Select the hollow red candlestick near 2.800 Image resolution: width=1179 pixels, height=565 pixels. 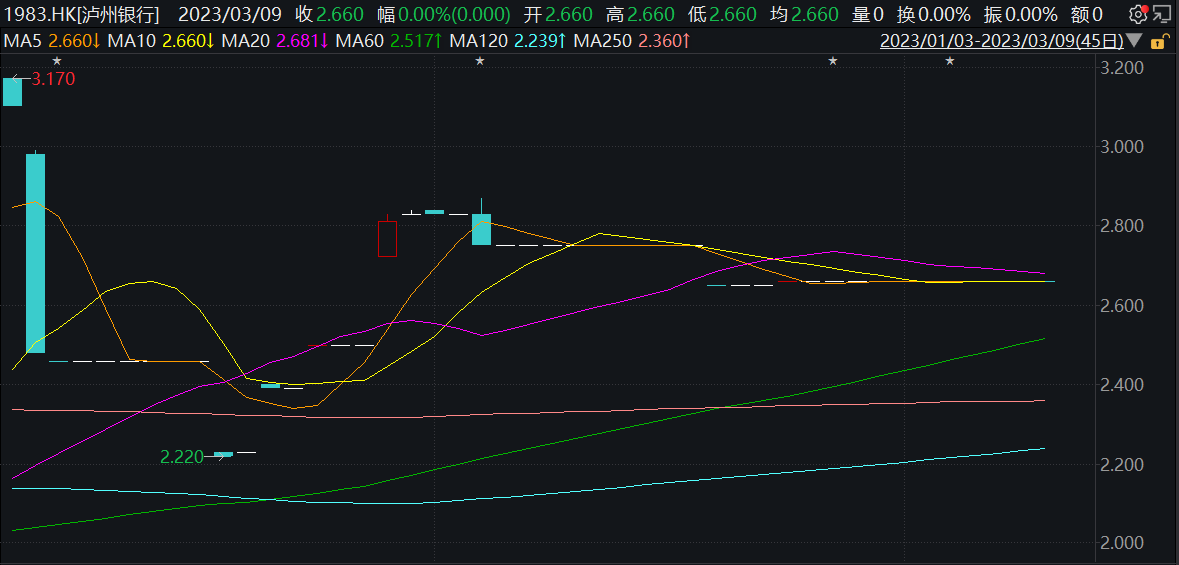(387, 238)
